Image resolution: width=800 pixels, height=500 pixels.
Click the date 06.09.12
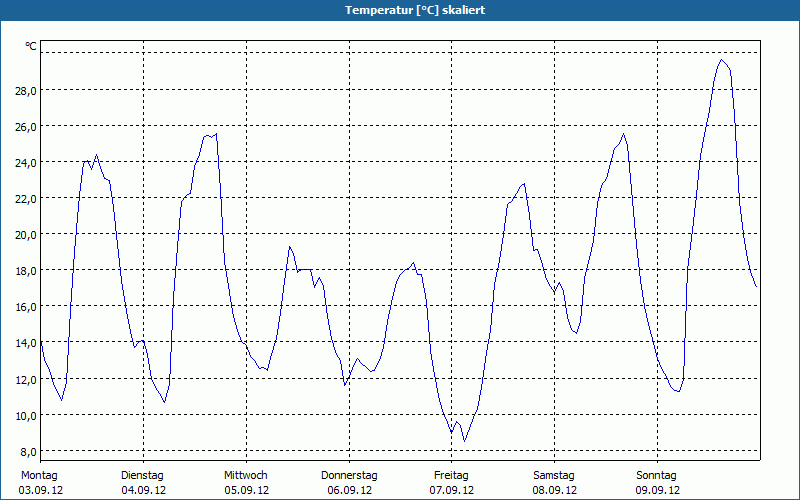(x=349, y=490)
